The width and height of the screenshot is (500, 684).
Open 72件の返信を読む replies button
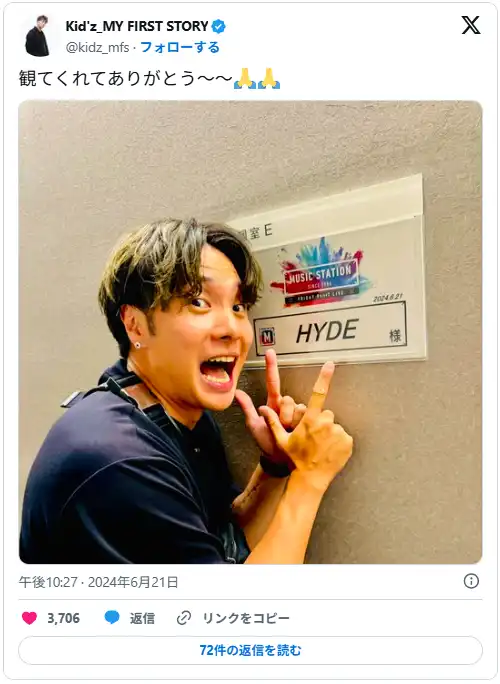[x=250, y=650]
